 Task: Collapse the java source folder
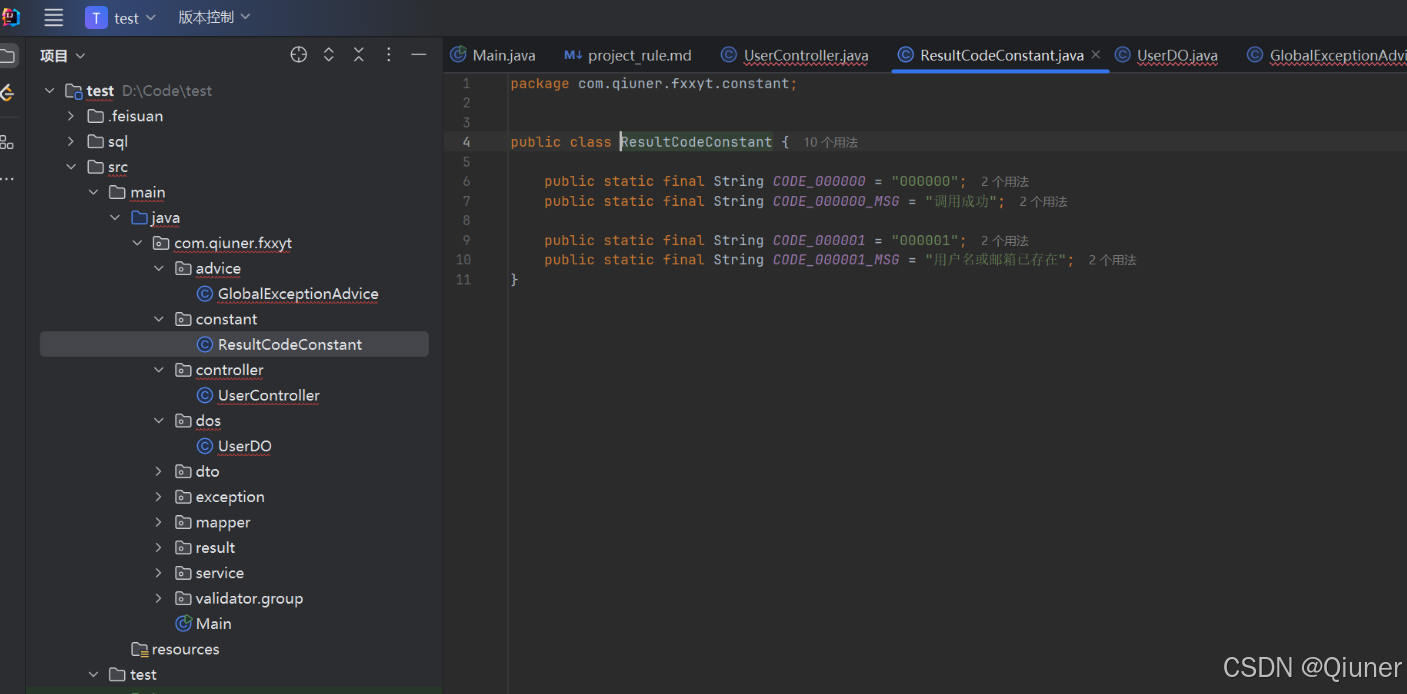pos(115,218)
